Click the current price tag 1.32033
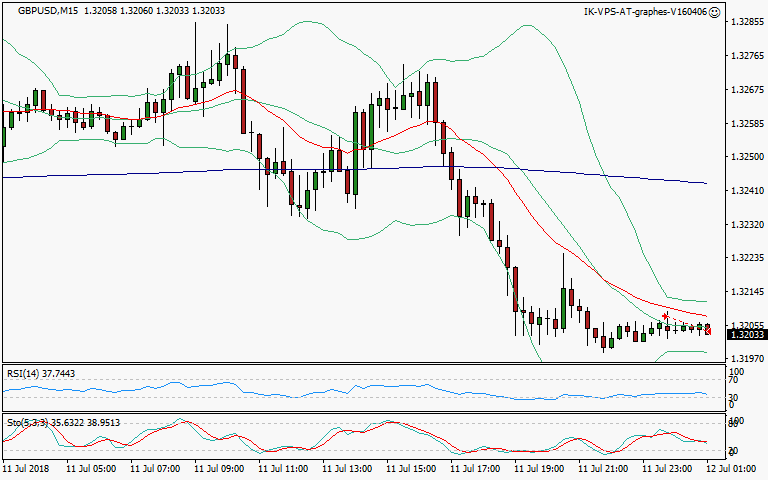The image size is (768, 480). pyautogui.click(x=746, y=335)
